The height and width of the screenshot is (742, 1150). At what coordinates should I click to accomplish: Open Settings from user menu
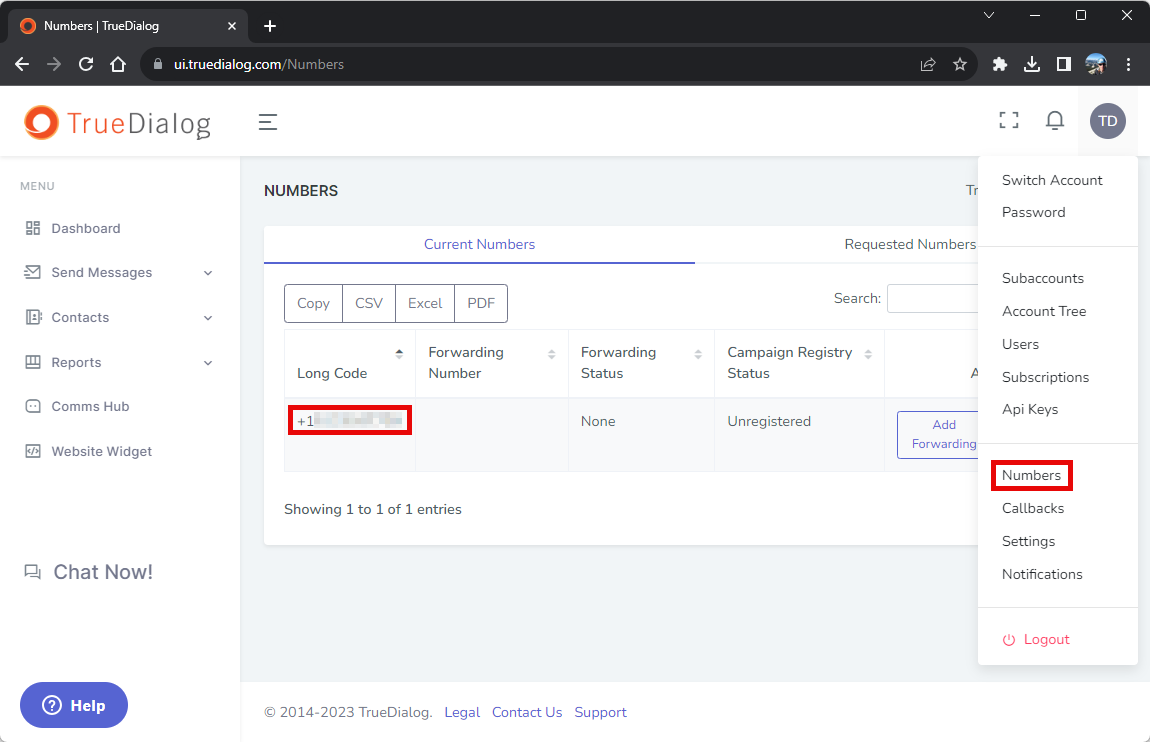1028,542
